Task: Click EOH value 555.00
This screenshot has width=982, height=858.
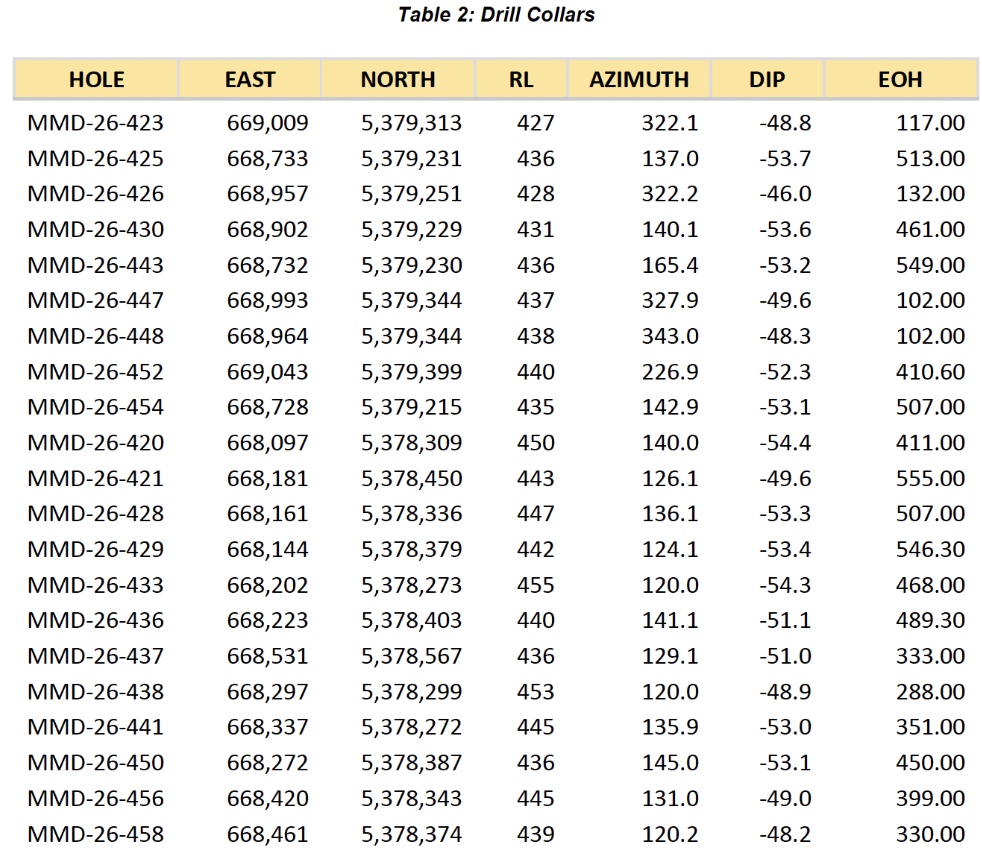Action: [x=930, y=478]
